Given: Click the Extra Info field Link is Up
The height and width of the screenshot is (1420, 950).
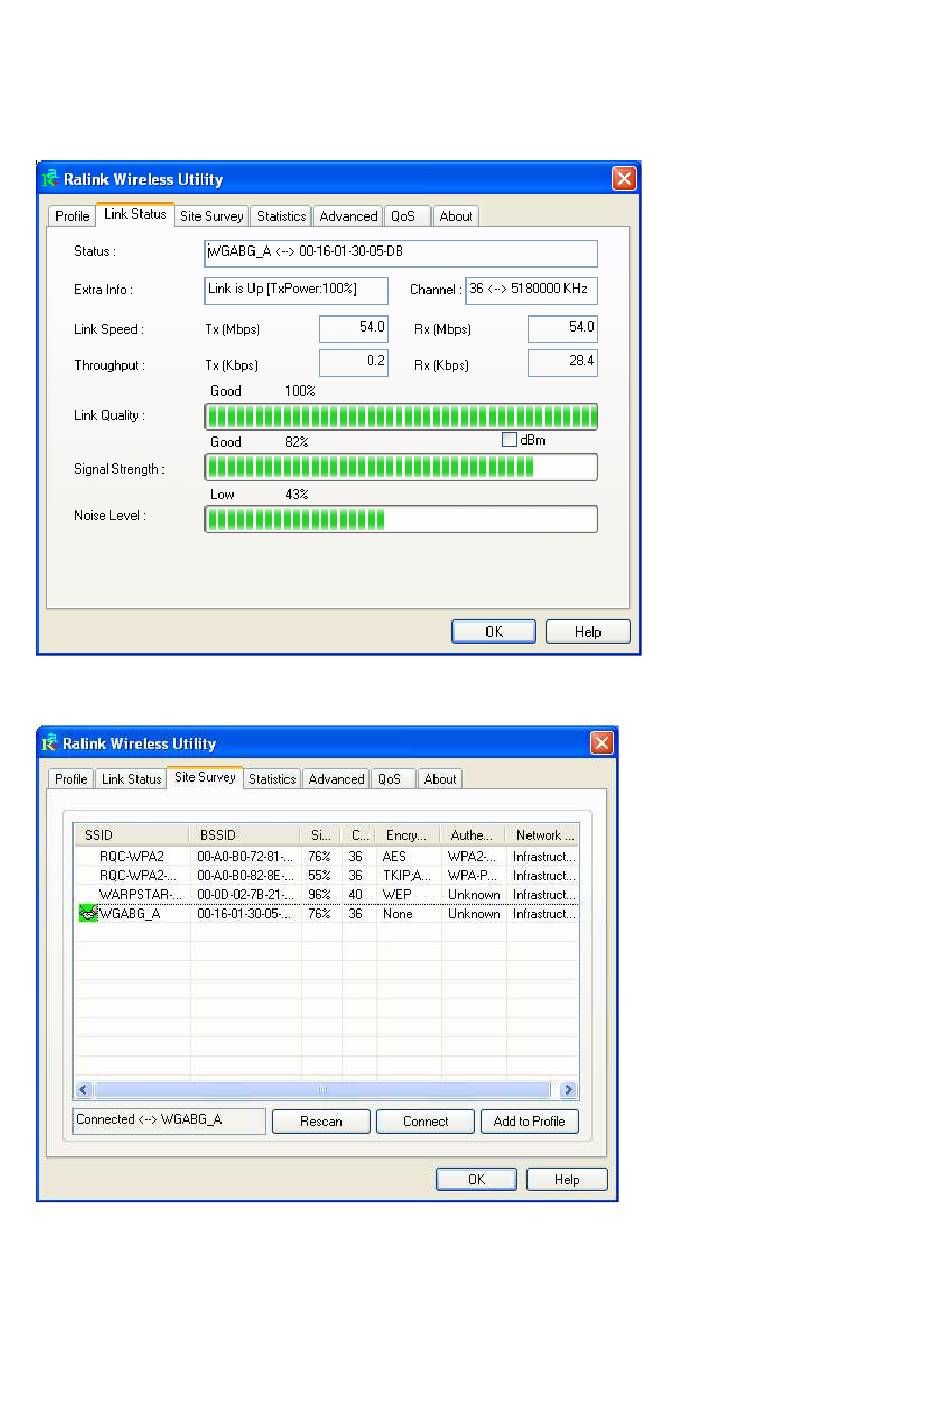Looking at the screenshot, I should [296, 290].
